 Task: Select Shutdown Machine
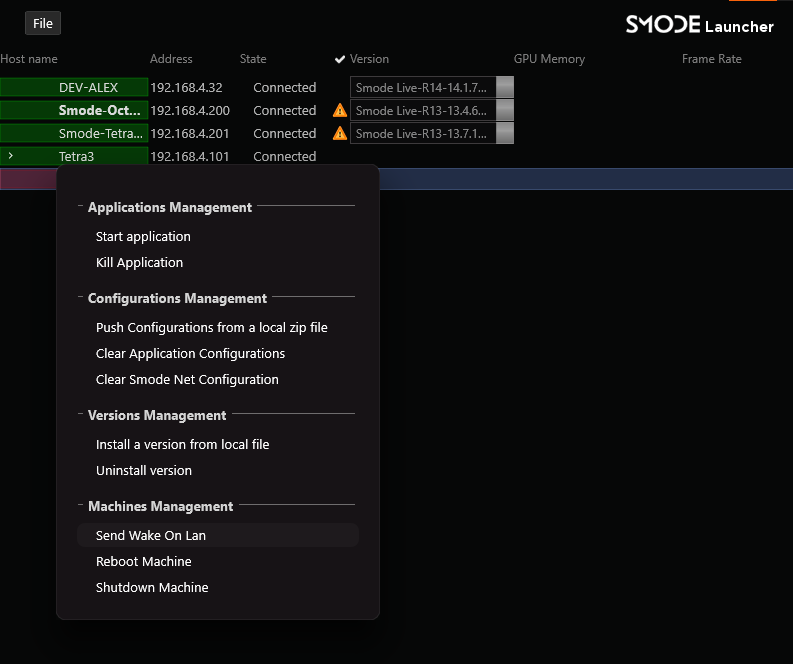coord(152,588)
